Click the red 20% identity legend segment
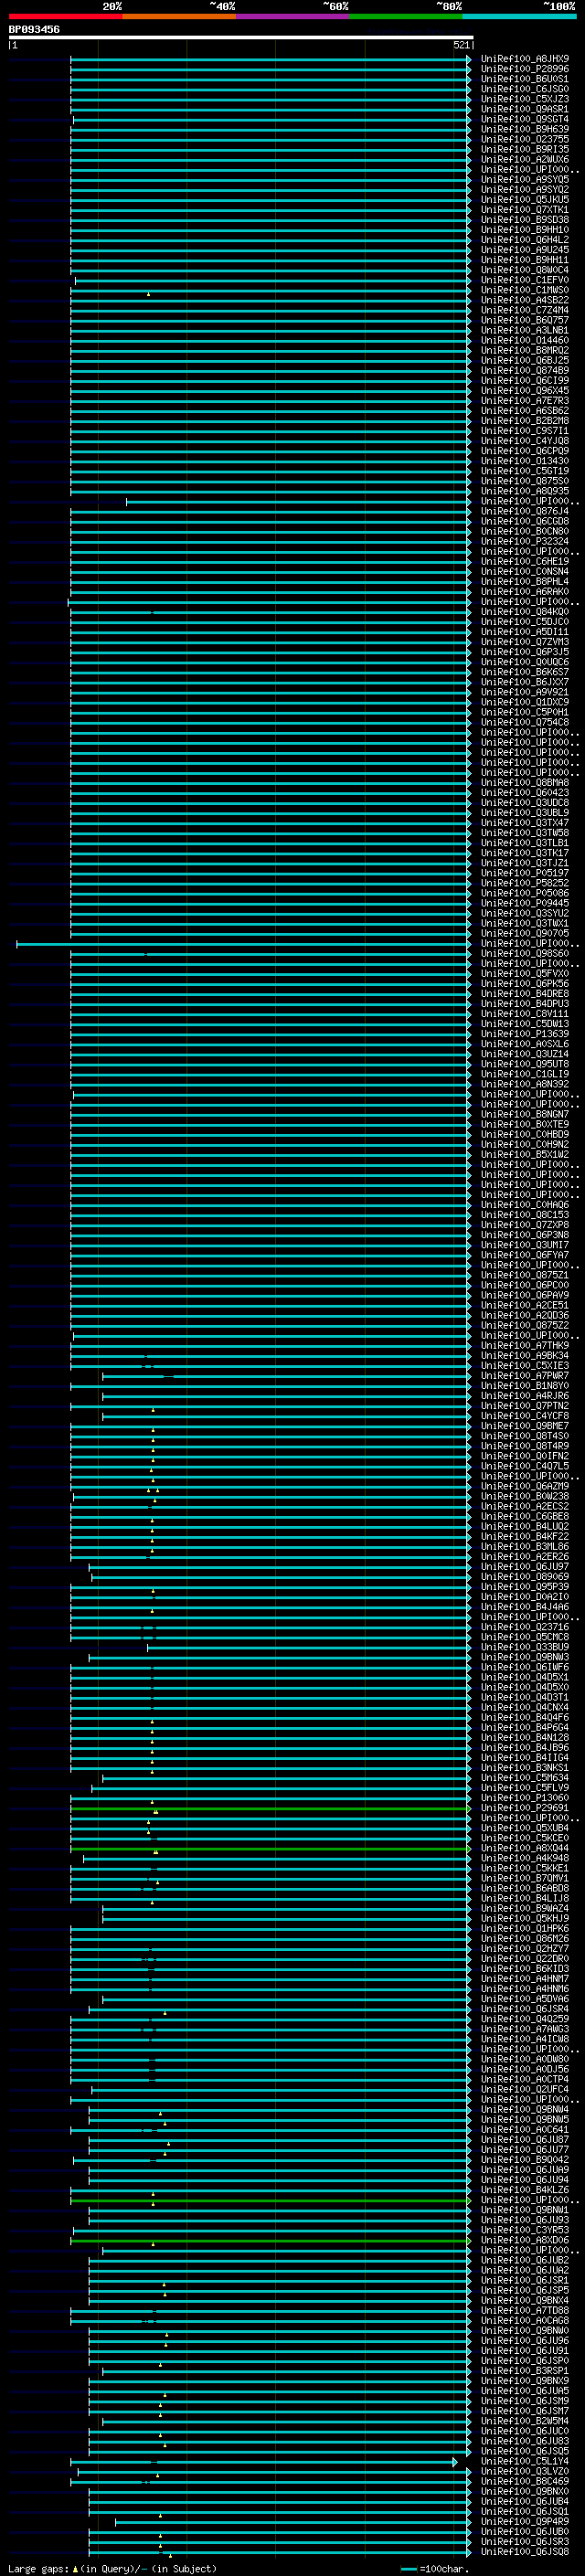 tap(66, 16)
